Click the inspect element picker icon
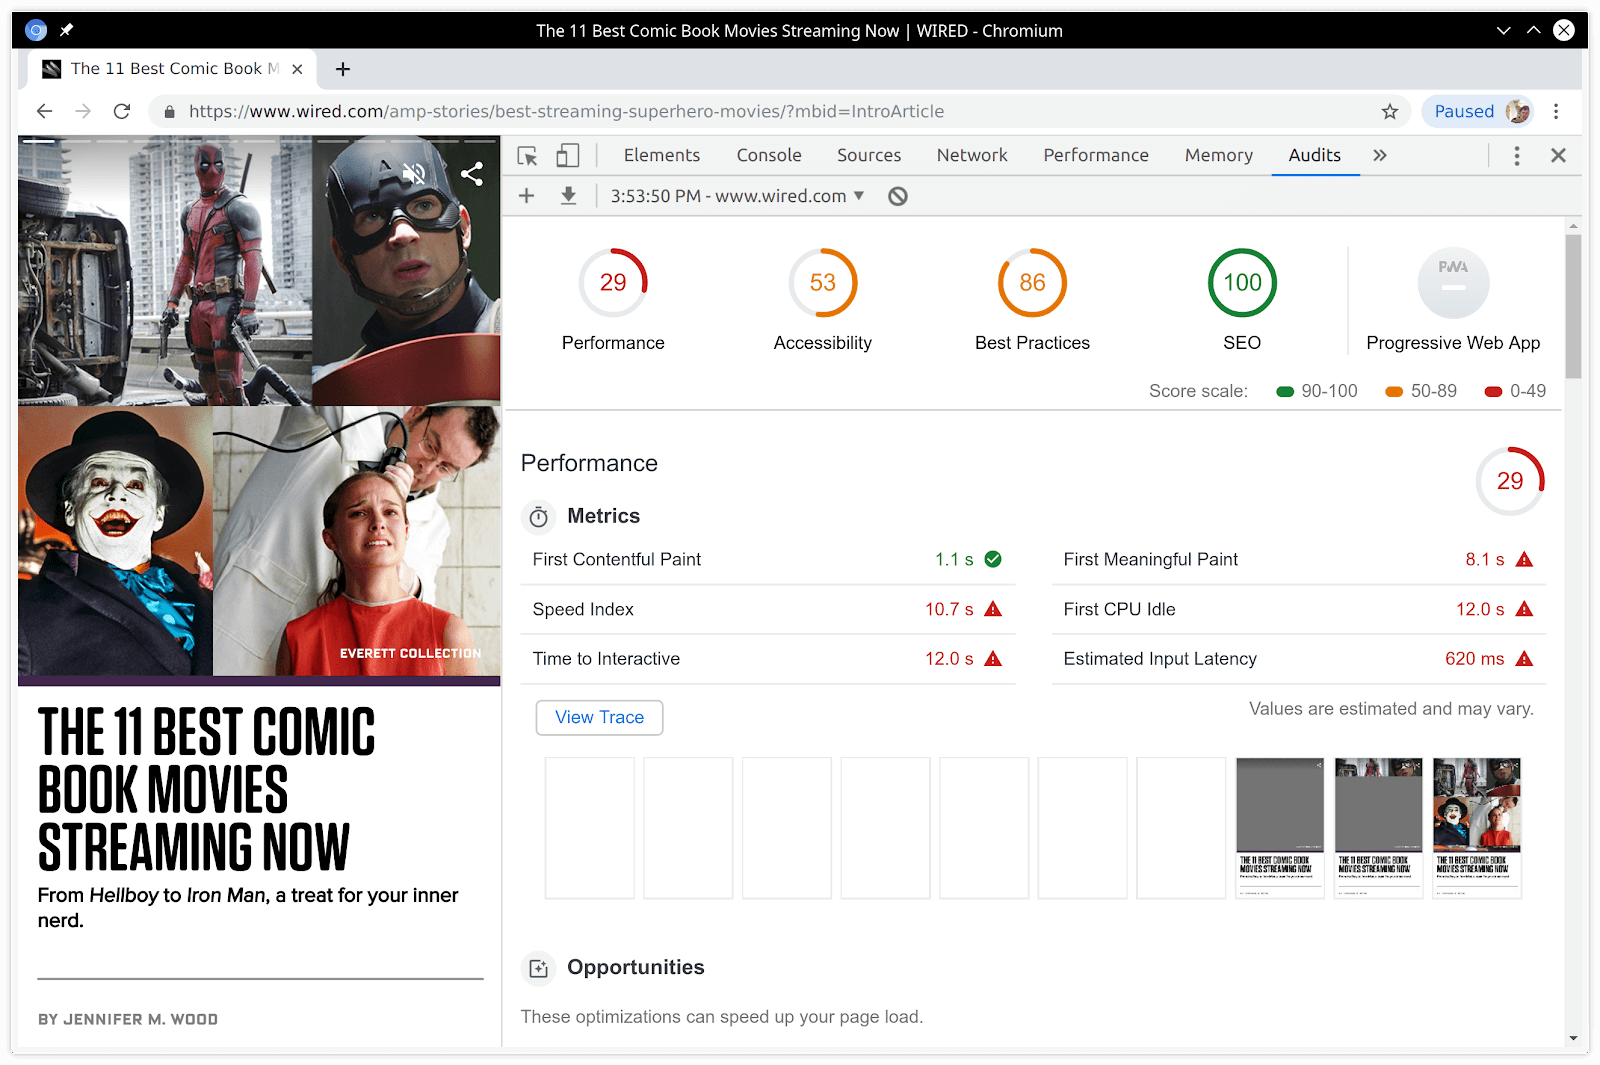Viewport: 1600px width, 1065px height. coord(527,156)
